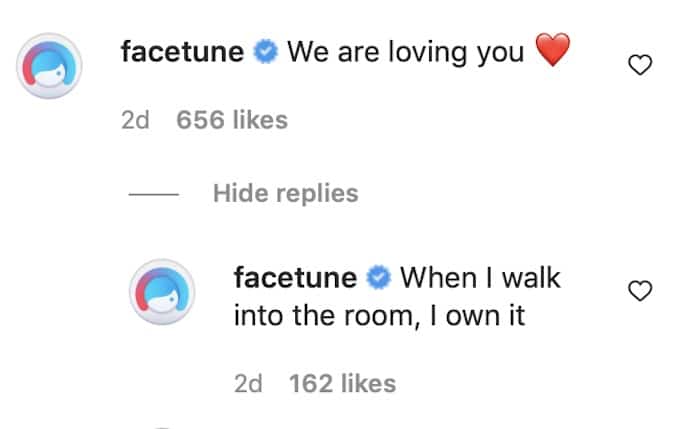Screen dimensions: 680x429
Task: Click the 2d timestamp beside 656 likes
Action: (134, 121)
